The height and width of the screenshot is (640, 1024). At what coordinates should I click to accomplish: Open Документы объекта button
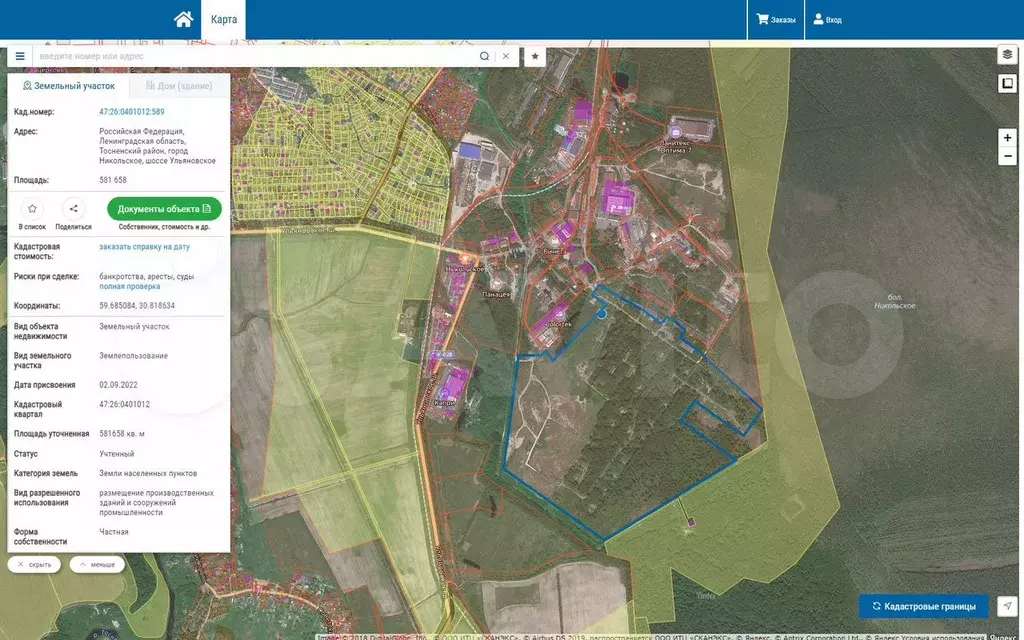[x=165, y=209]
